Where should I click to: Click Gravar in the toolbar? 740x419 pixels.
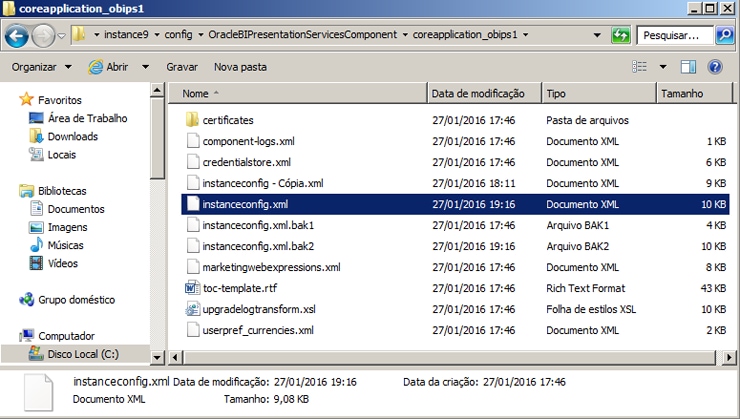pos(182,67)
